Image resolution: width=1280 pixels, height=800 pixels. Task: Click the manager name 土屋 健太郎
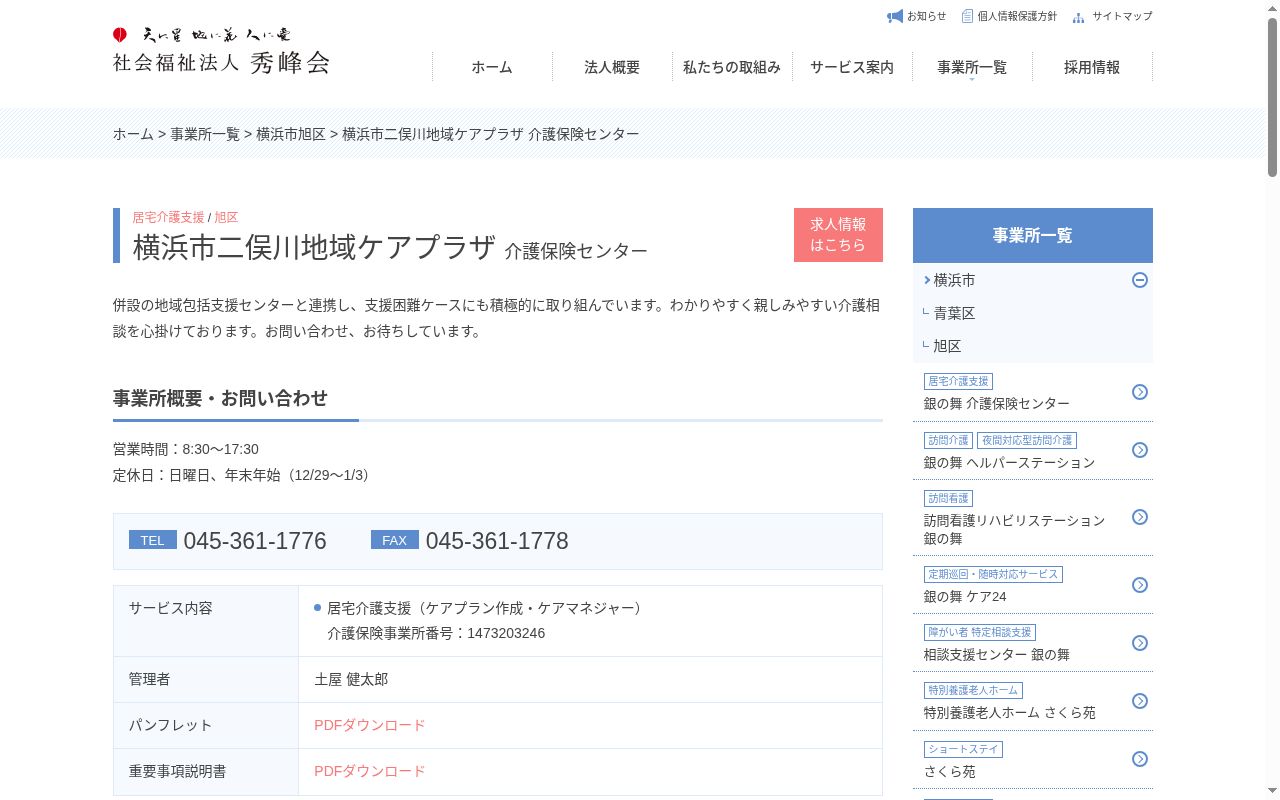351,679
